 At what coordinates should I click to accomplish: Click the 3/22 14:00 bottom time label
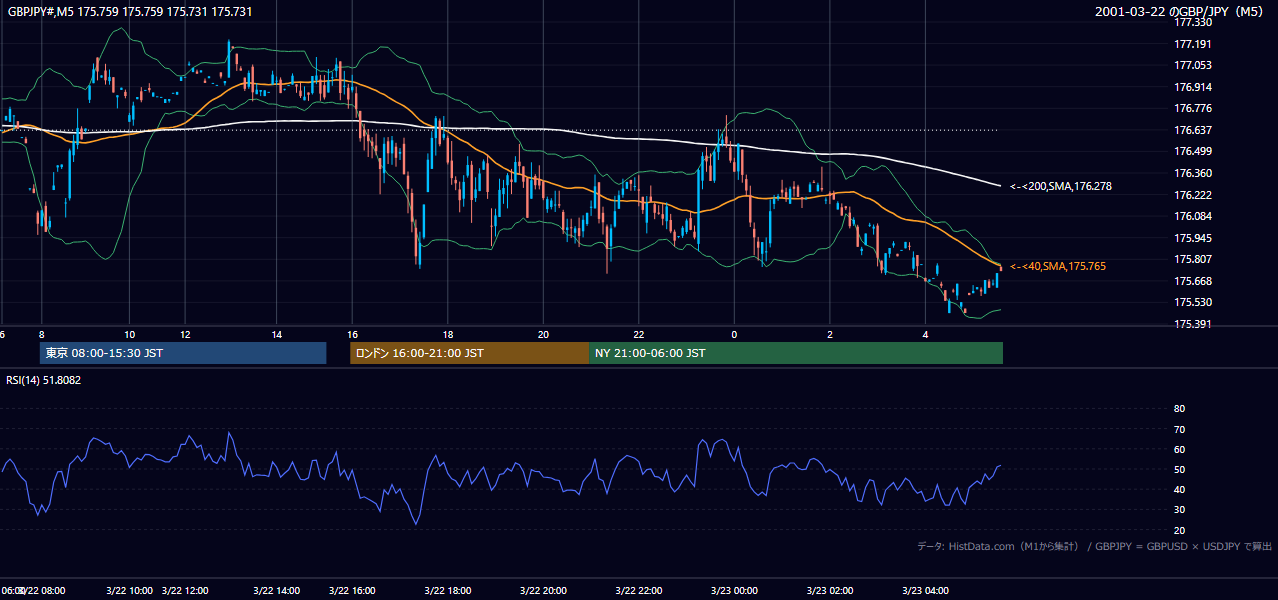pos(277,590)
